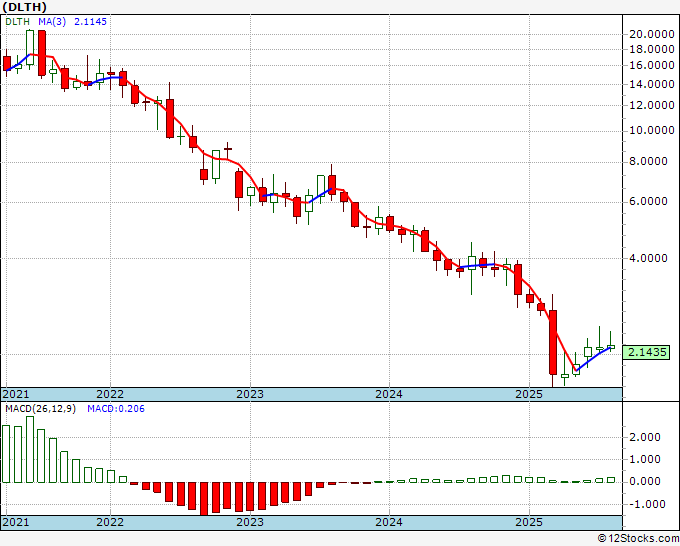This screenshot has width=680, height=546.
Task: Click 2023 on the MACD timeline
Action: coord(250,522)
